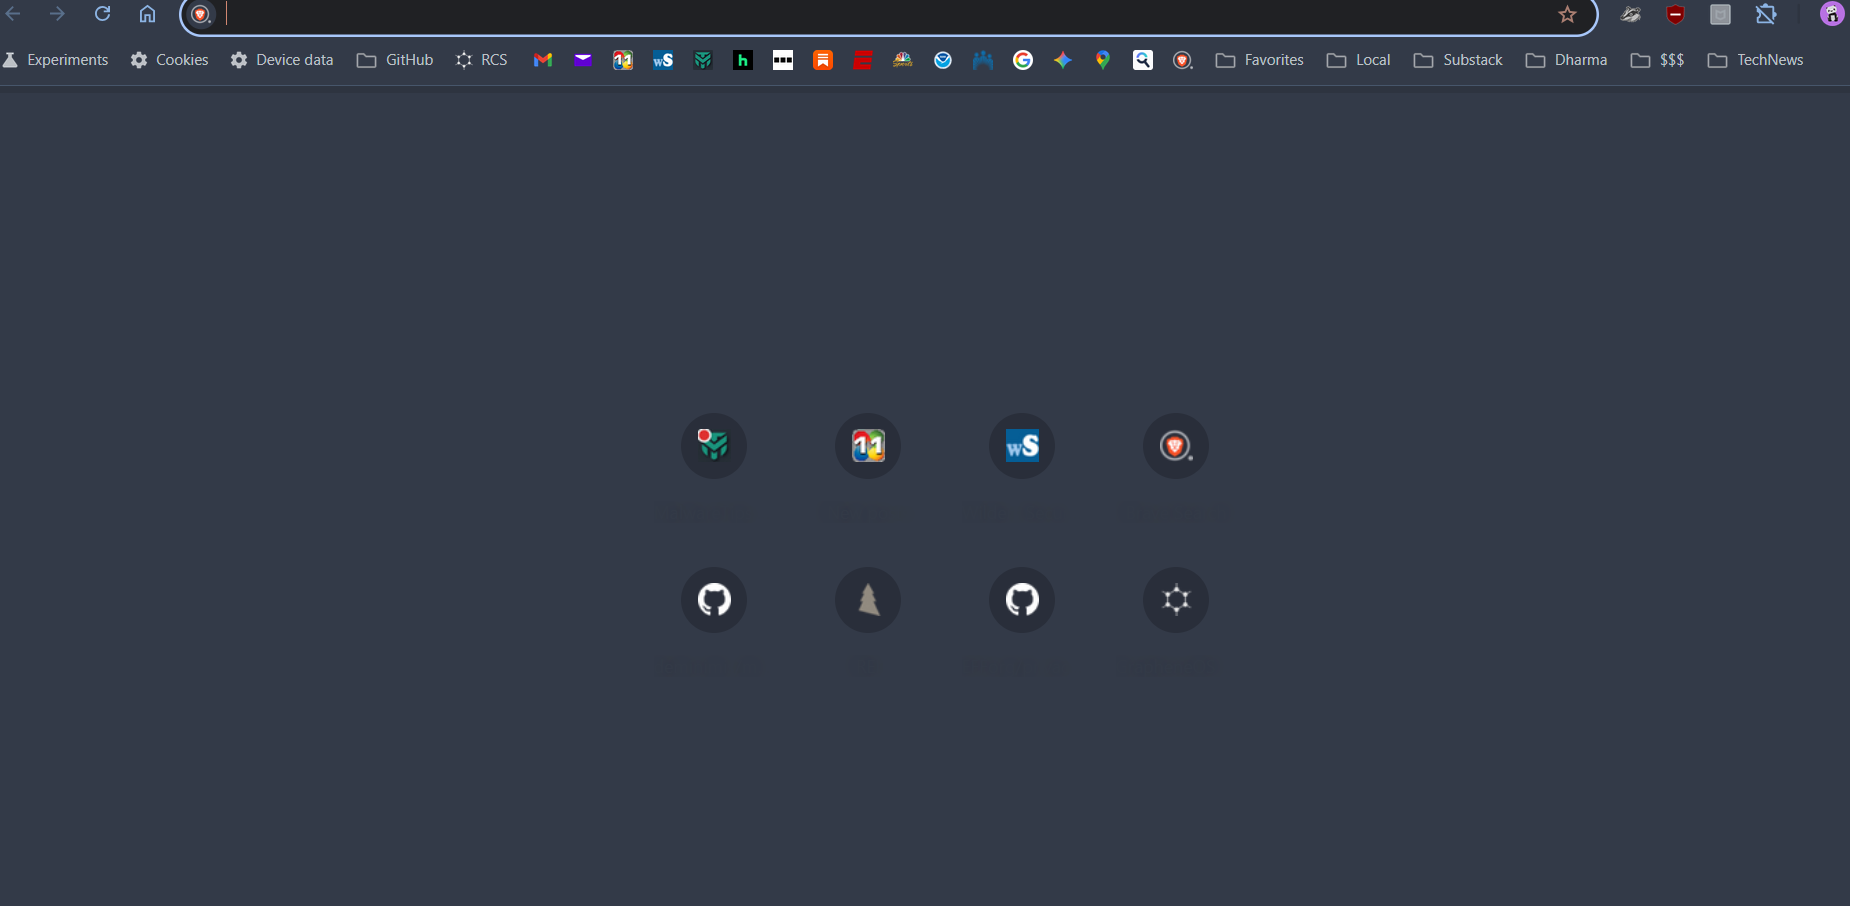
Task: Open the round blue NOAA bookmark icon
Action: pos(943,60)
